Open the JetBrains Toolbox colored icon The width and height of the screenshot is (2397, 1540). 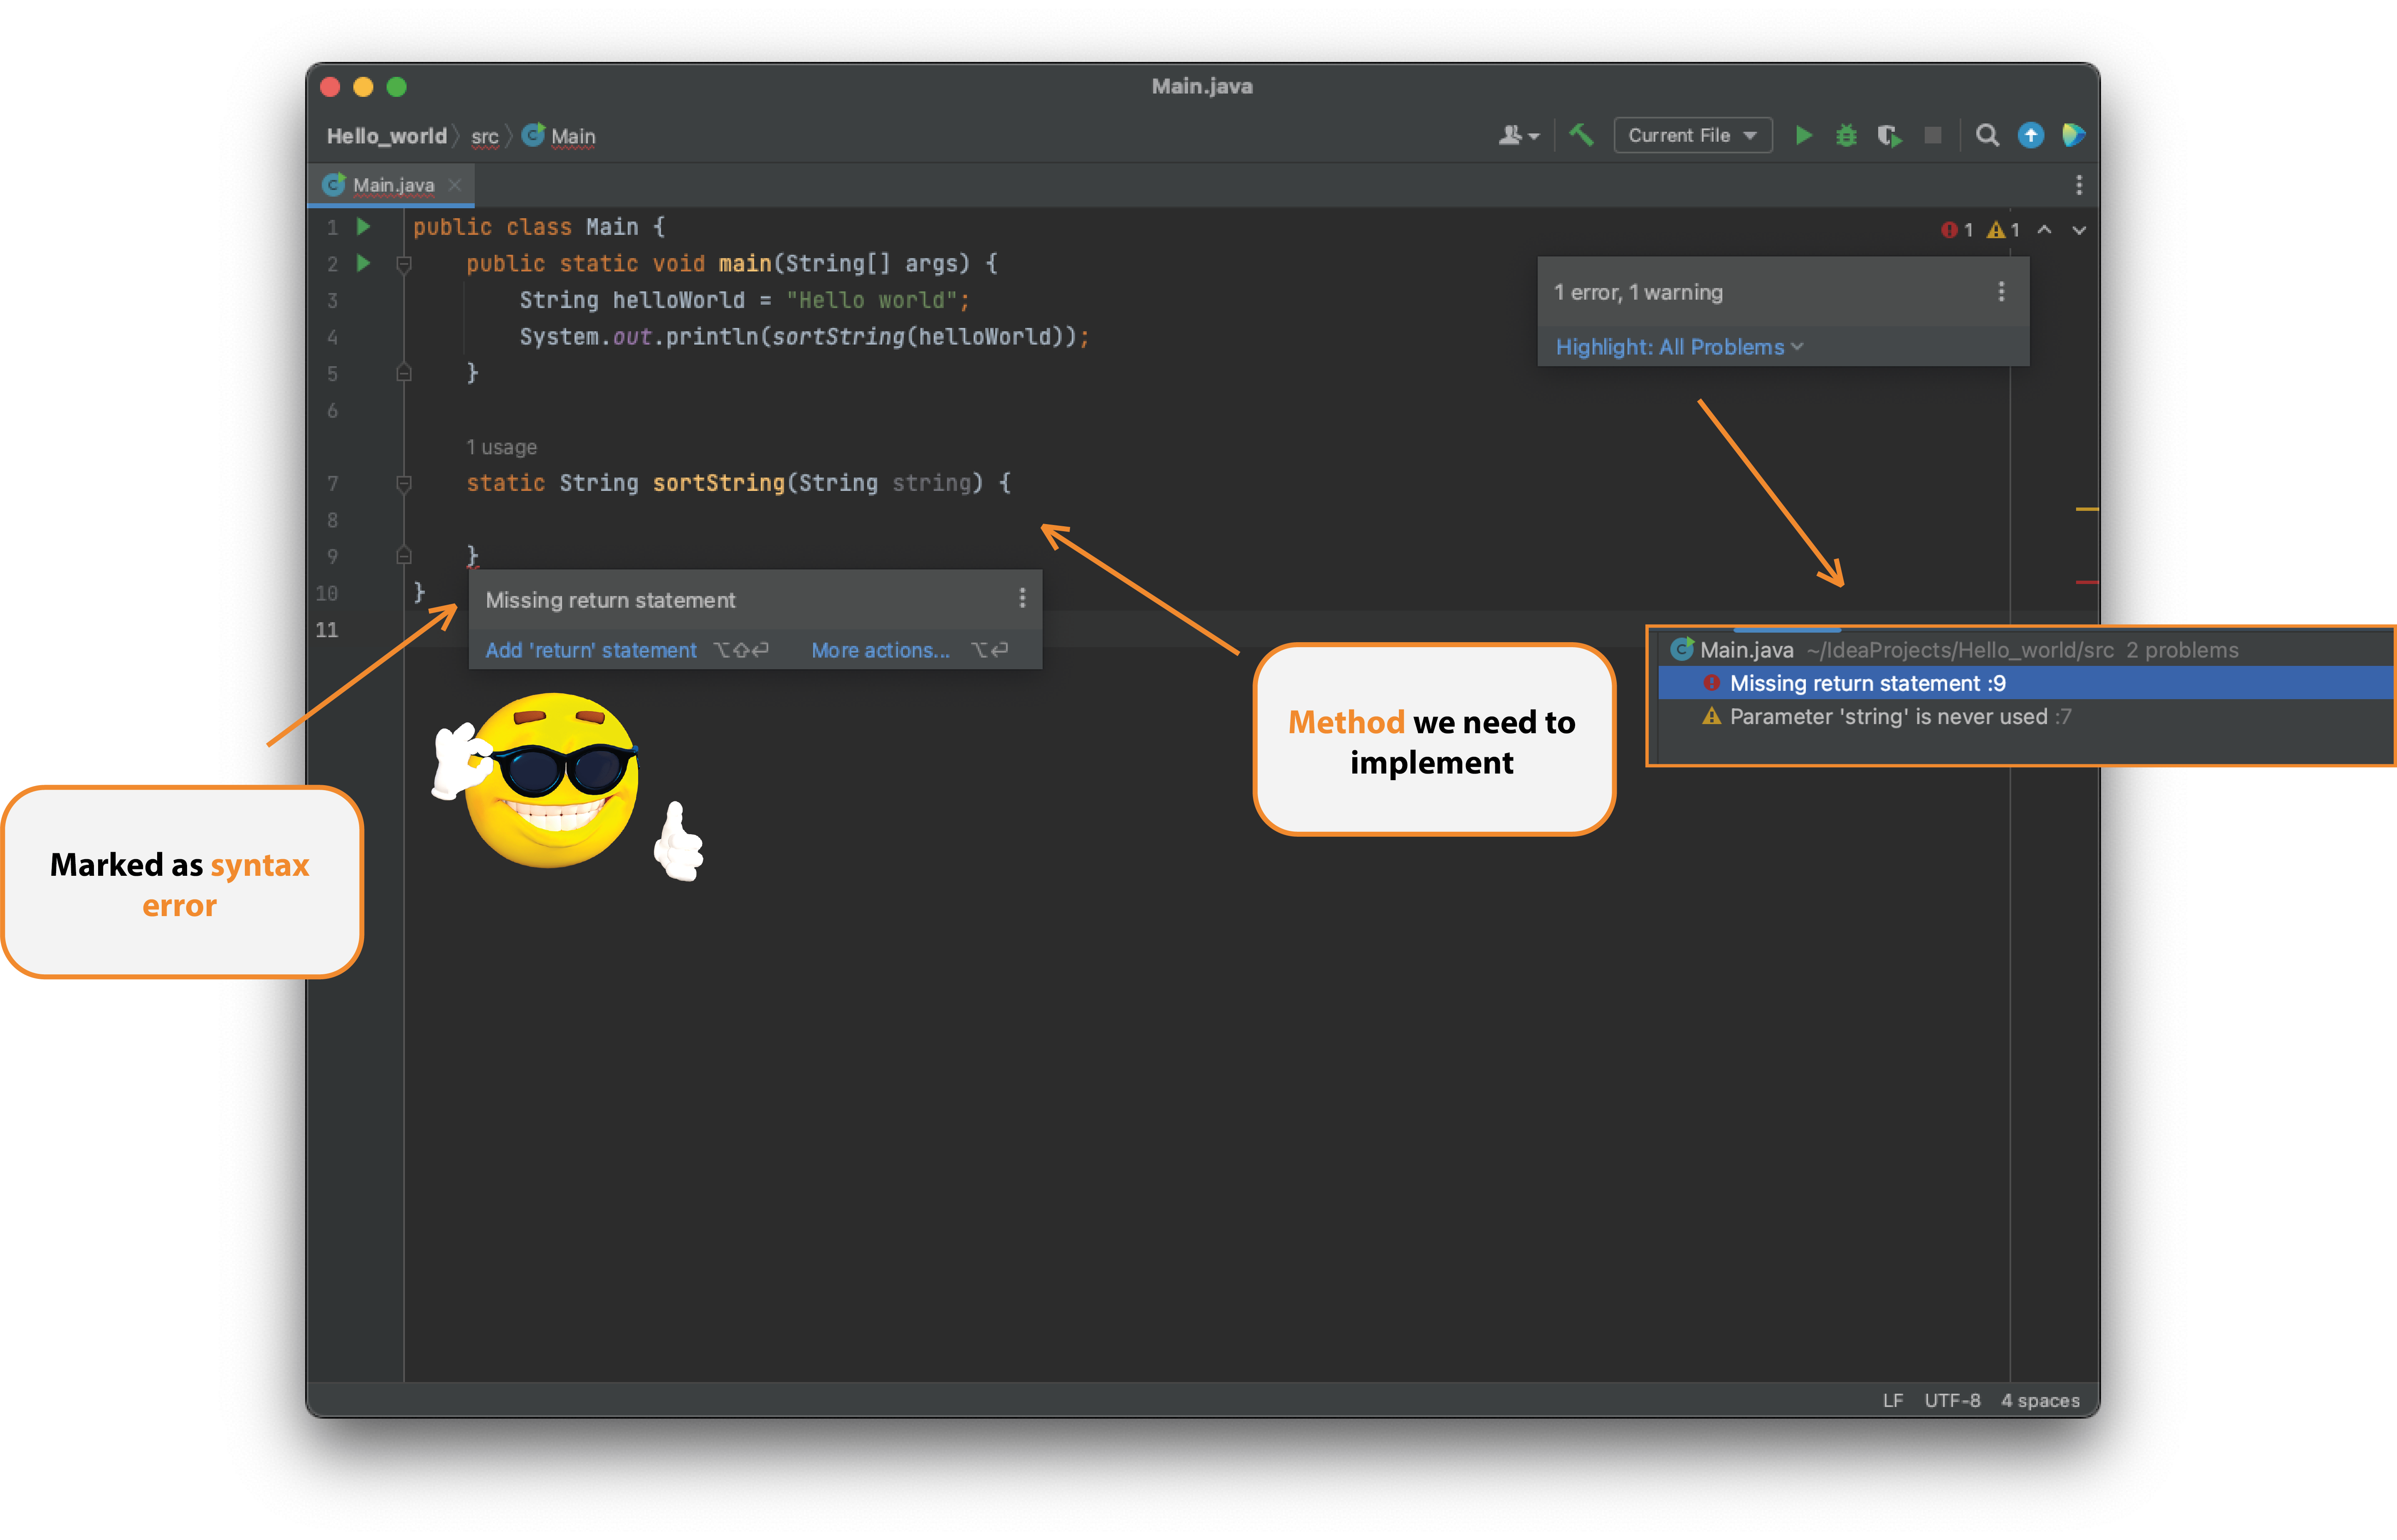pos(2073,135)
